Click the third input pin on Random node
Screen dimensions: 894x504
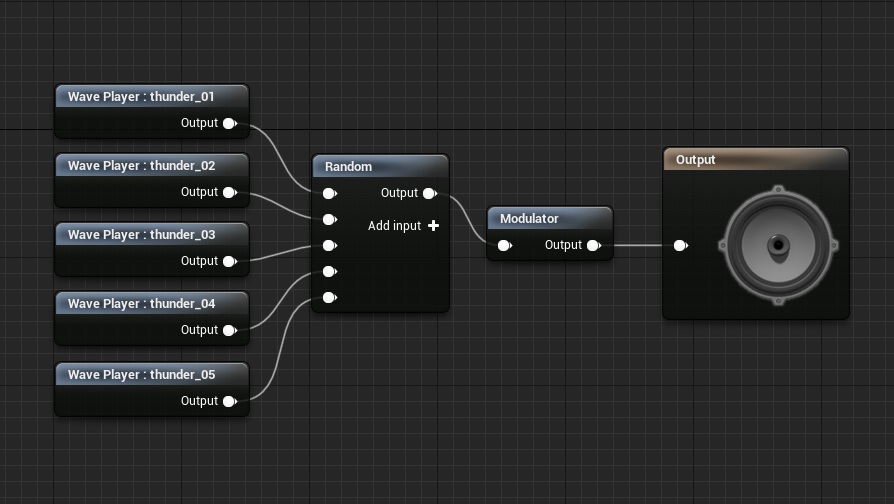coord(328,245)
